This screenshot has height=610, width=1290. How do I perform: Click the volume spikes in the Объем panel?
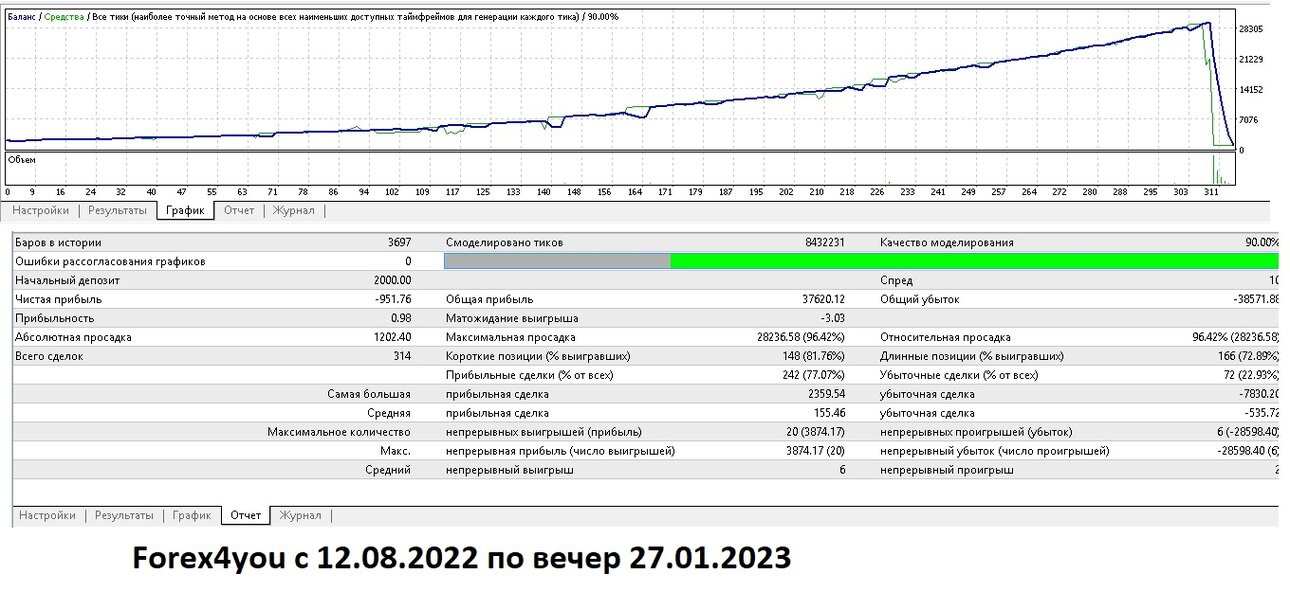[1220, 170]
